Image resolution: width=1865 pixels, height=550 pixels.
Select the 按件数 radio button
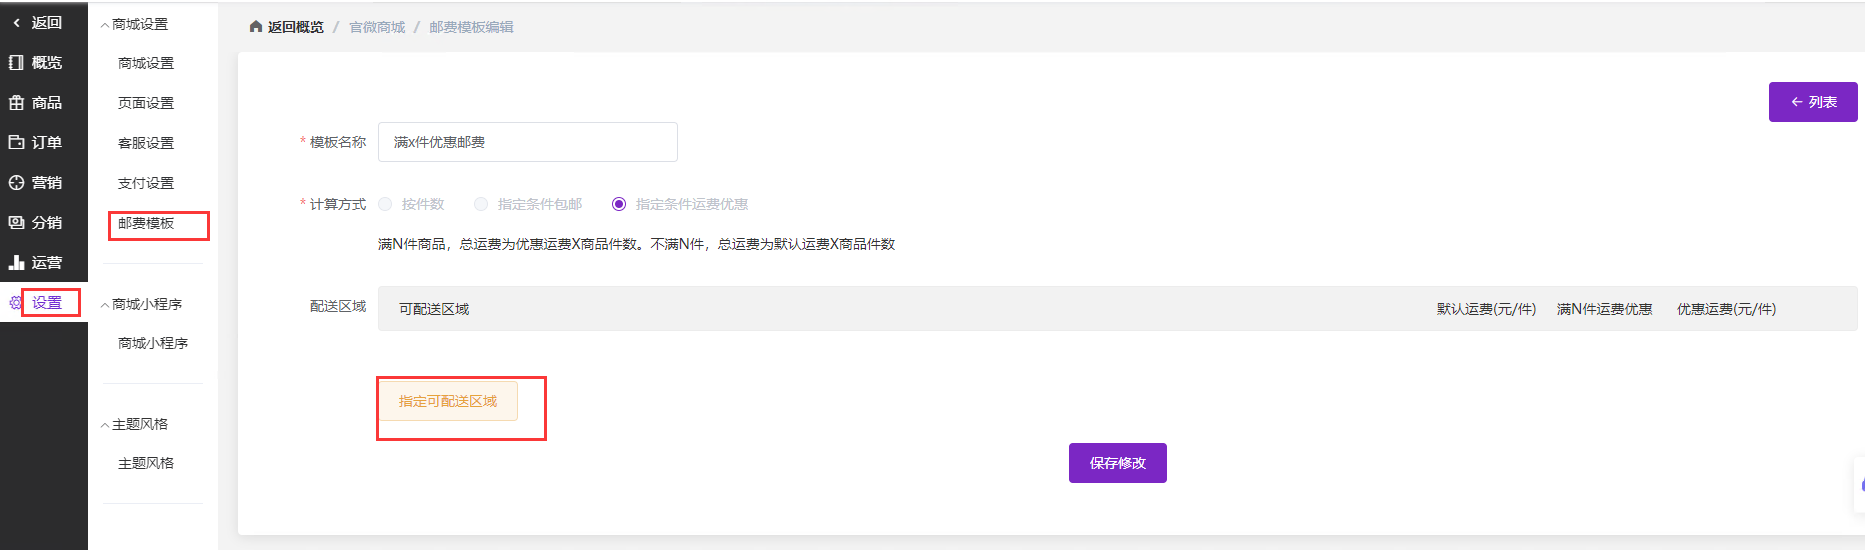click(385, 204)
